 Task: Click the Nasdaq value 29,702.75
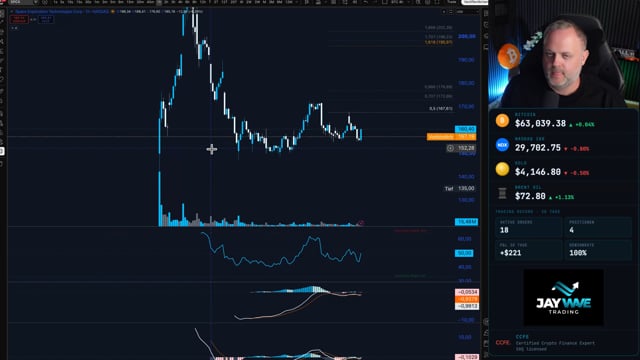point(538,148)
